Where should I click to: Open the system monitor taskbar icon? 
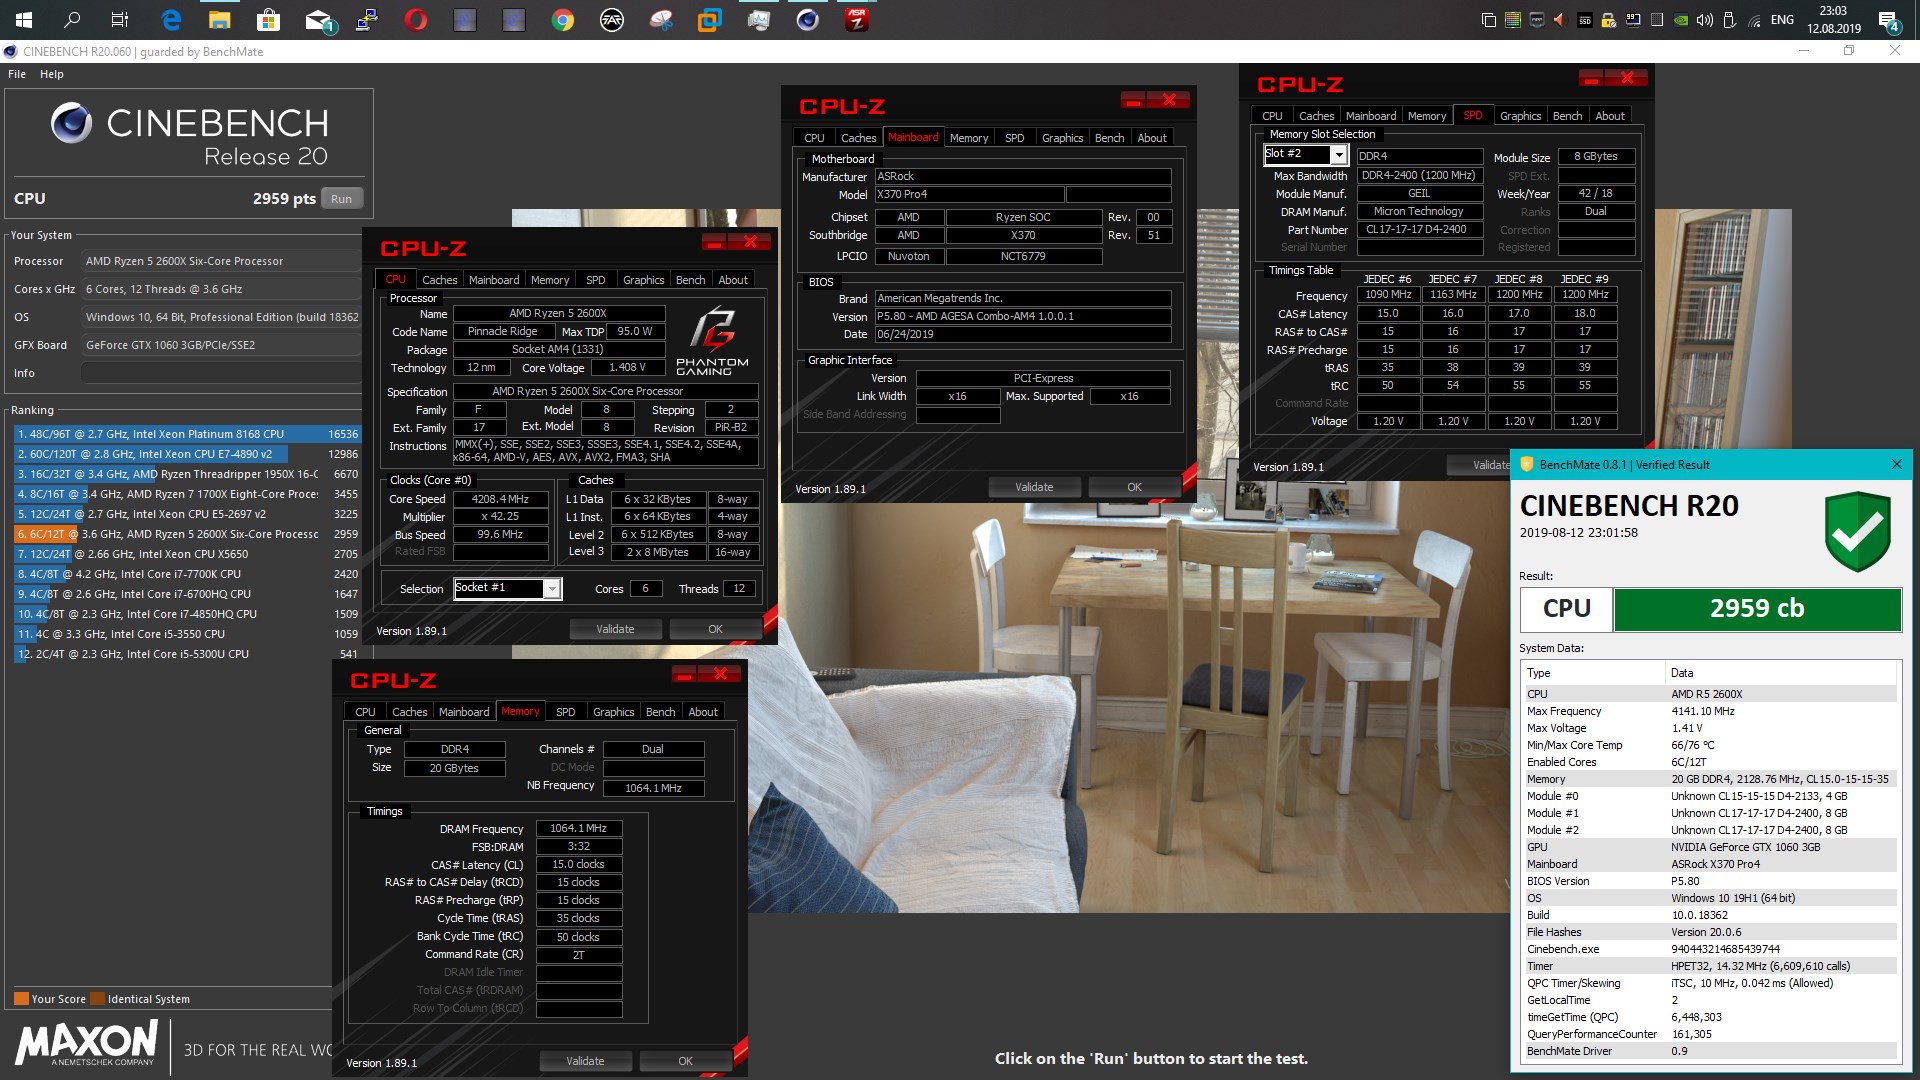(x=759, y=19)
